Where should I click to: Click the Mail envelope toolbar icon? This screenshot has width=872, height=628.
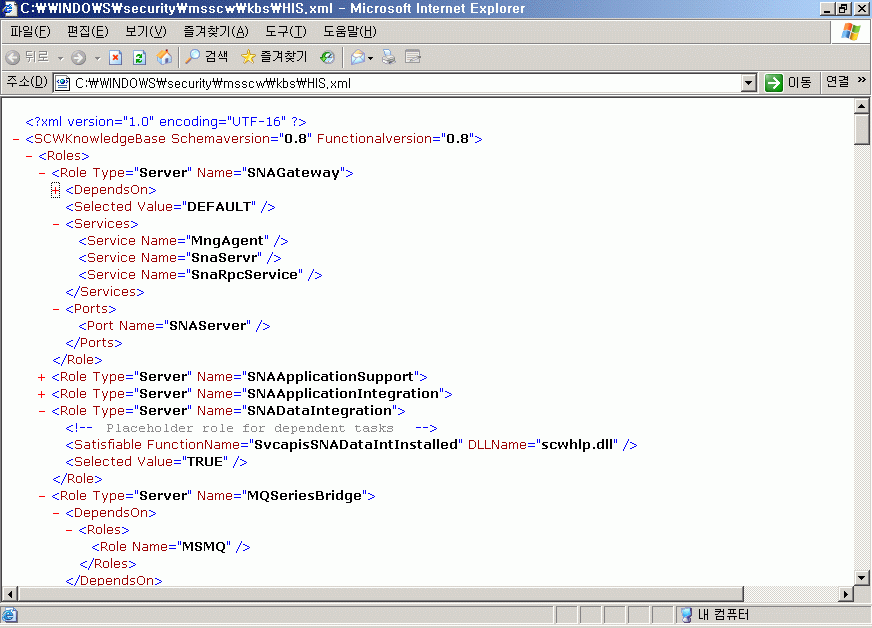click(x=358, y=57)
